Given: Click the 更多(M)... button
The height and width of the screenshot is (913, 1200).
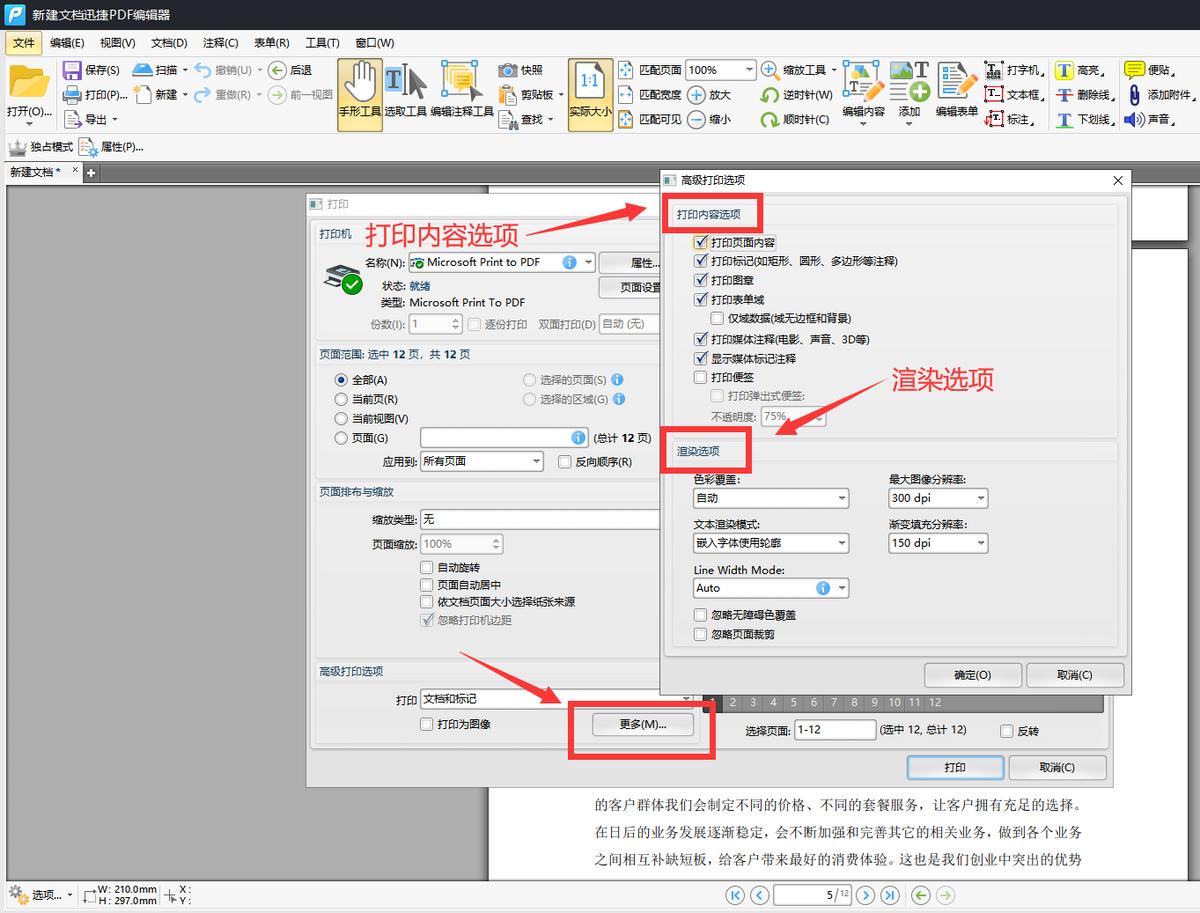Looking at the screenshot, I should (x=641, y=724).
